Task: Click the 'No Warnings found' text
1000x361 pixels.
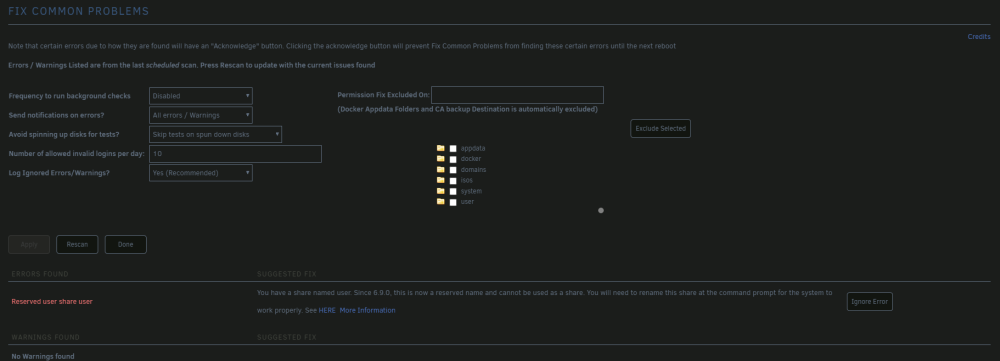Action: (x=43, y=357)
